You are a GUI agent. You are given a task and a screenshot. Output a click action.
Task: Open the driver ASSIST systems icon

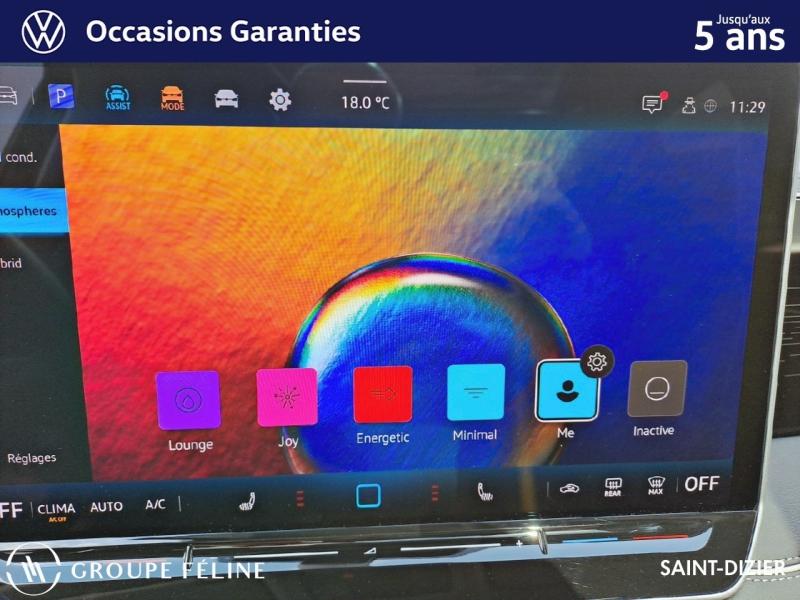tap(118, 98)
